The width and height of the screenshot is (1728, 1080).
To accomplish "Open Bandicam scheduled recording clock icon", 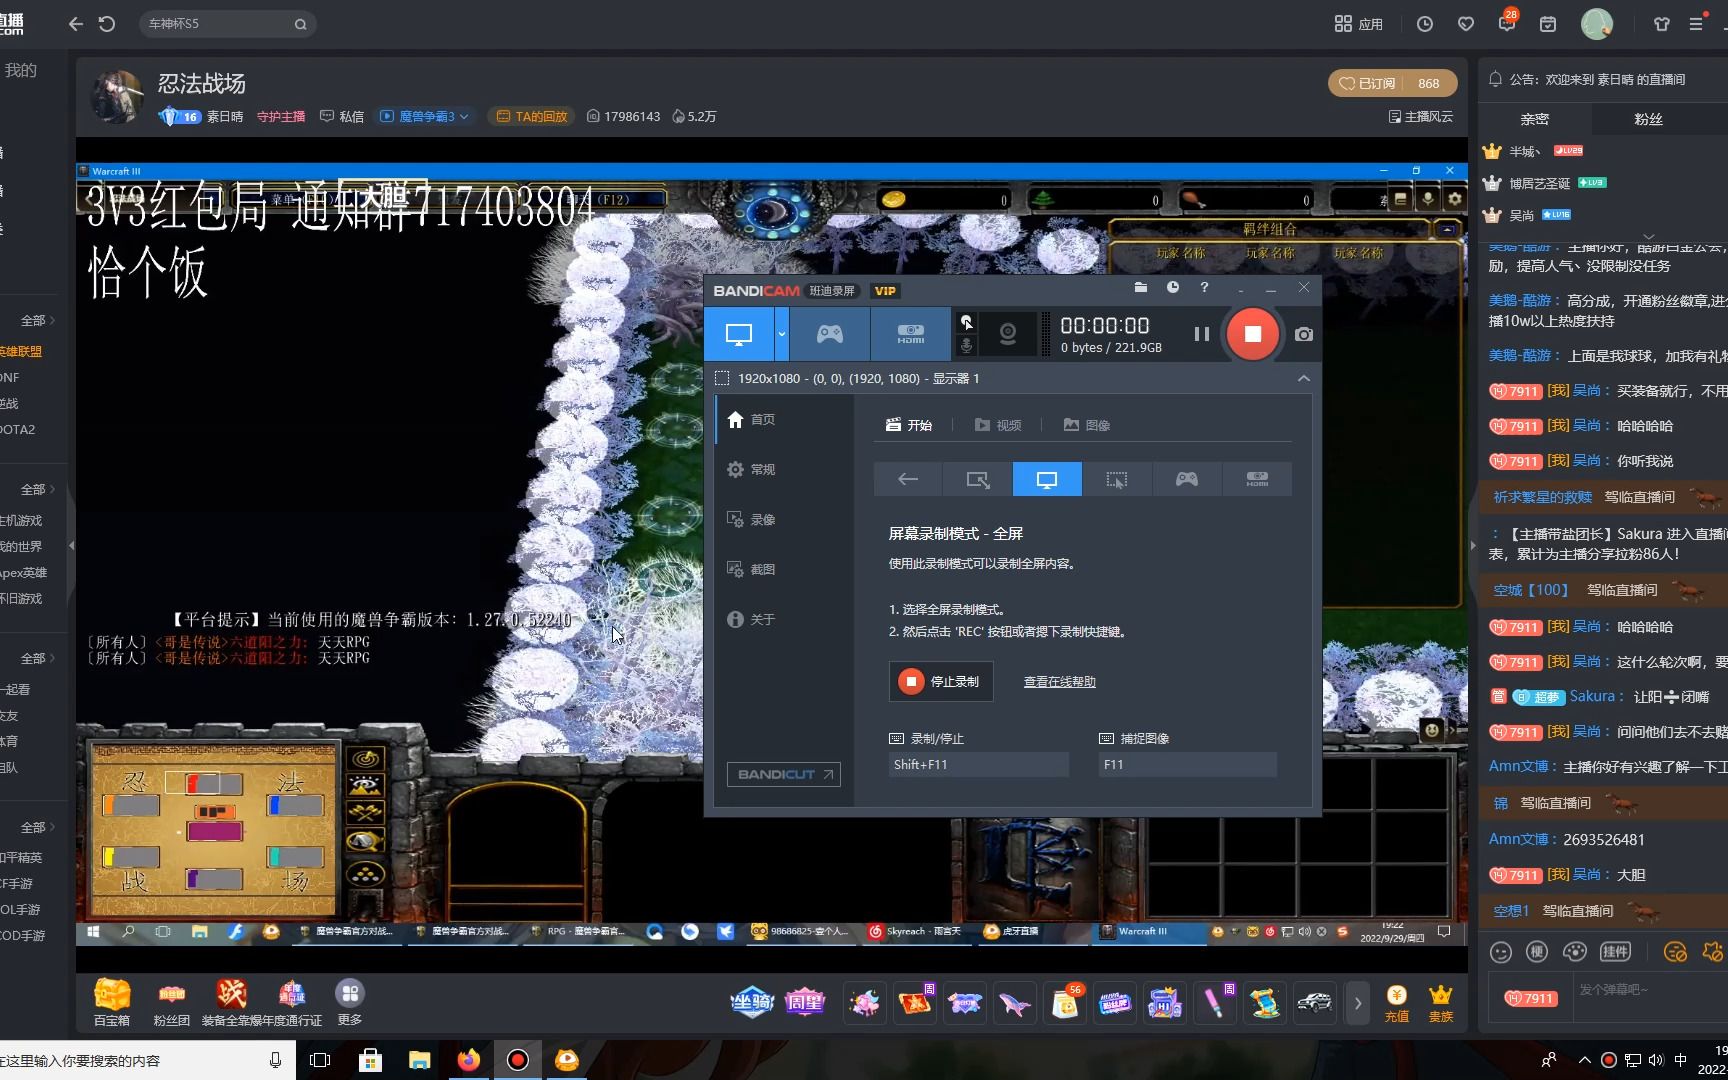I will 1173,288.
